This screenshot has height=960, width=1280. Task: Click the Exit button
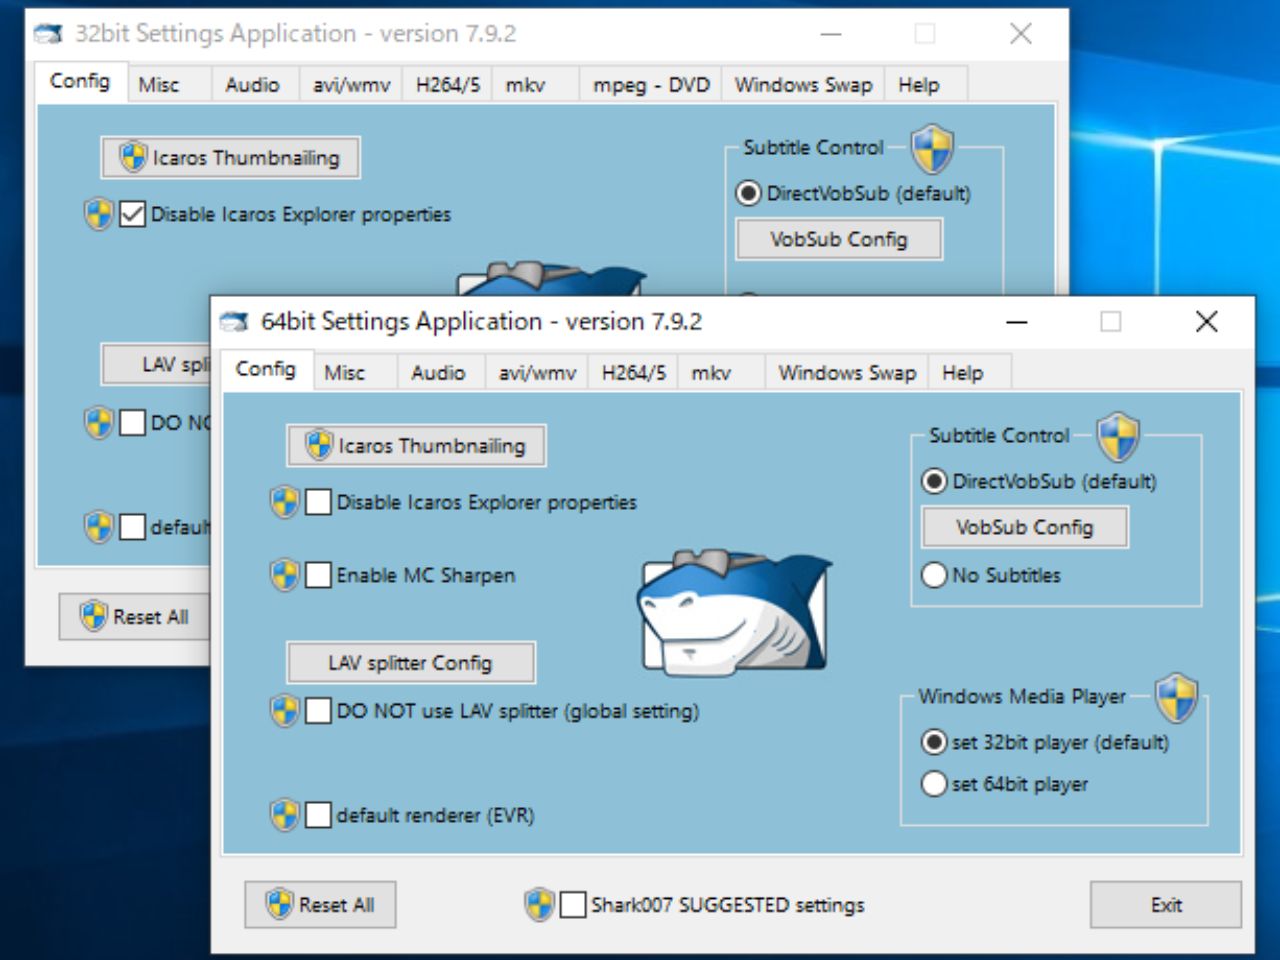(1166, 905)
